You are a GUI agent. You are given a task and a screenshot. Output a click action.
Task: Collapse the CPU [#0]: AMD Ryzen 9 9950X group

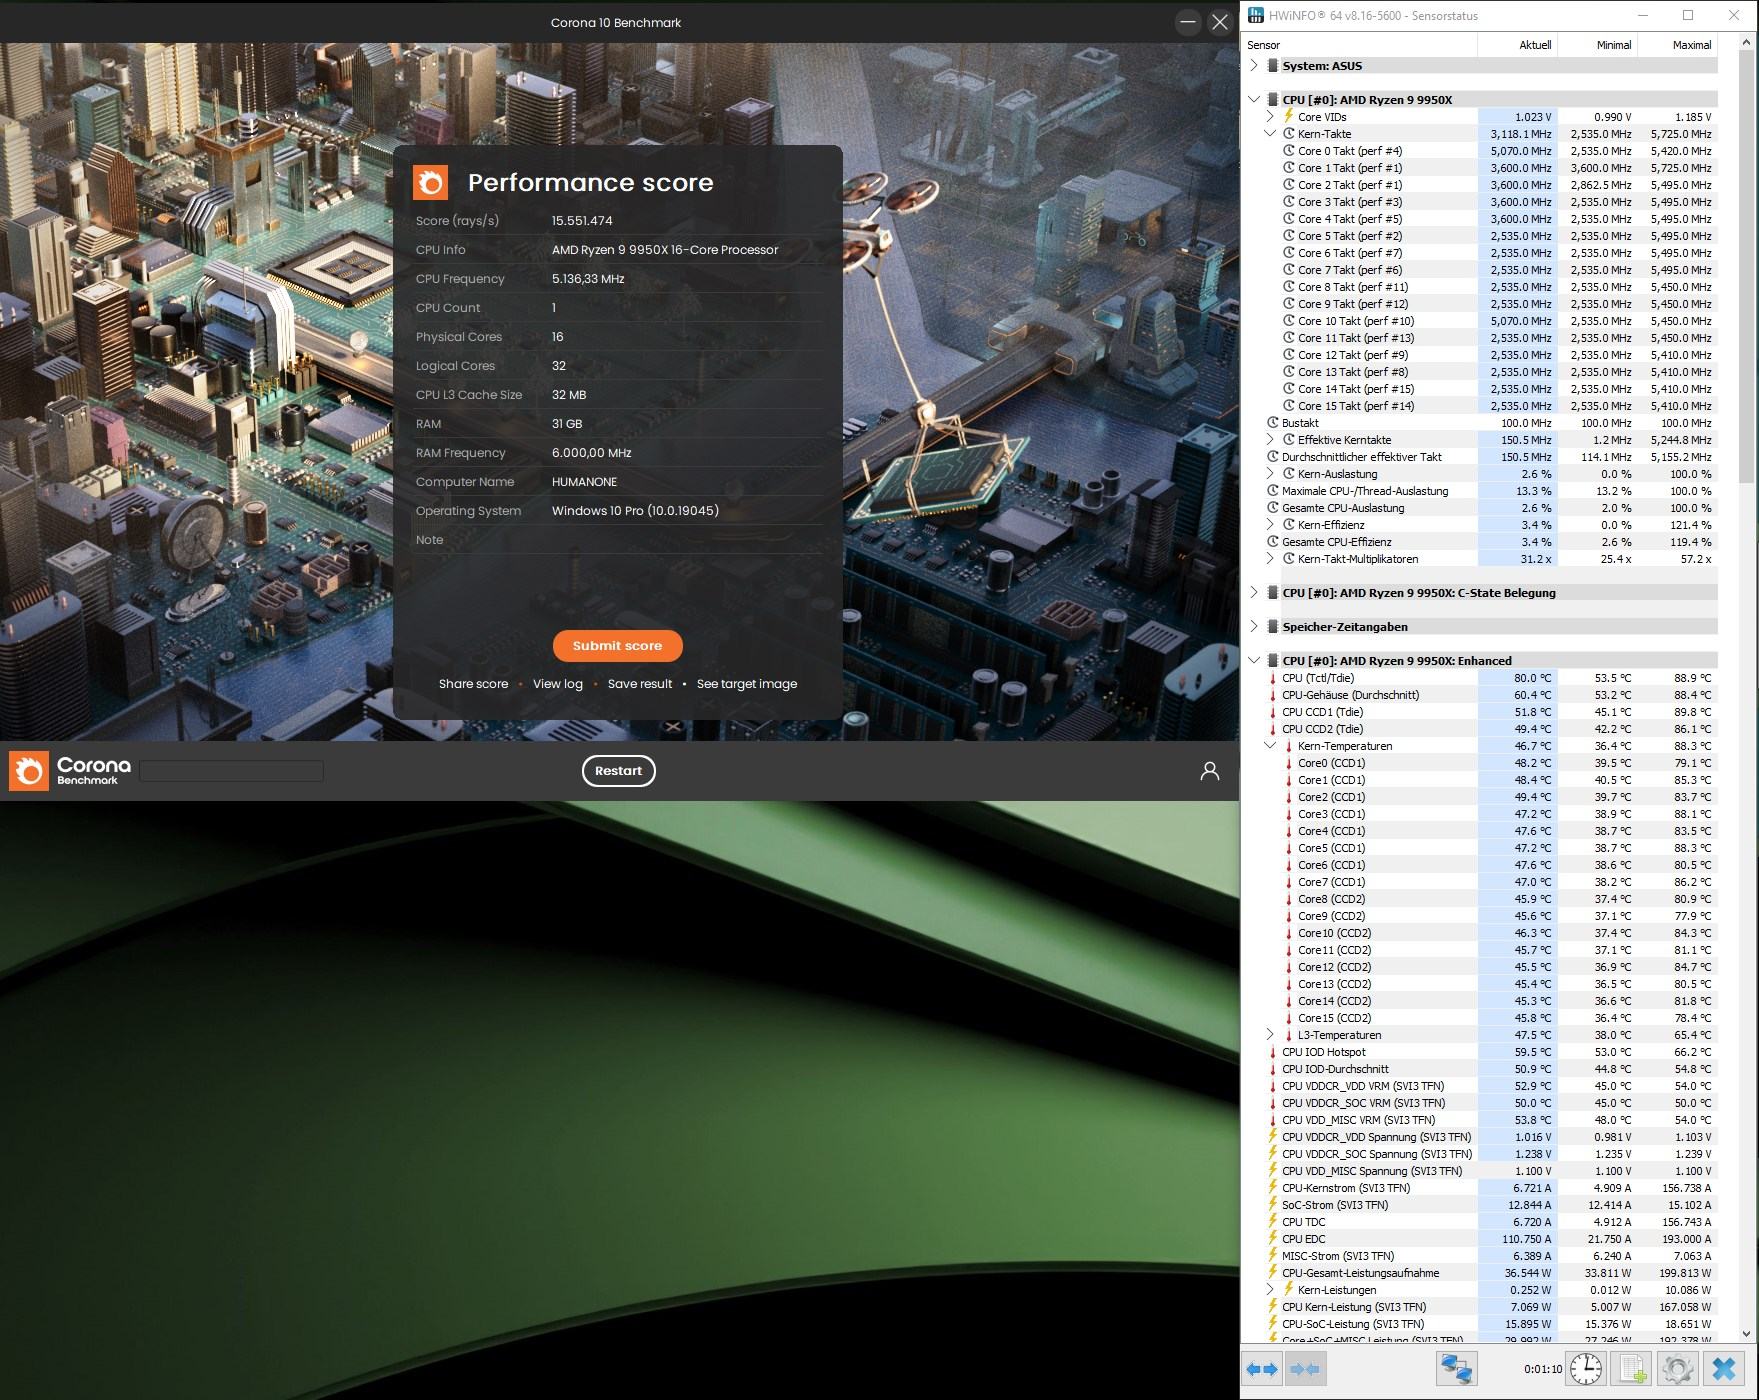point(1254,100)
